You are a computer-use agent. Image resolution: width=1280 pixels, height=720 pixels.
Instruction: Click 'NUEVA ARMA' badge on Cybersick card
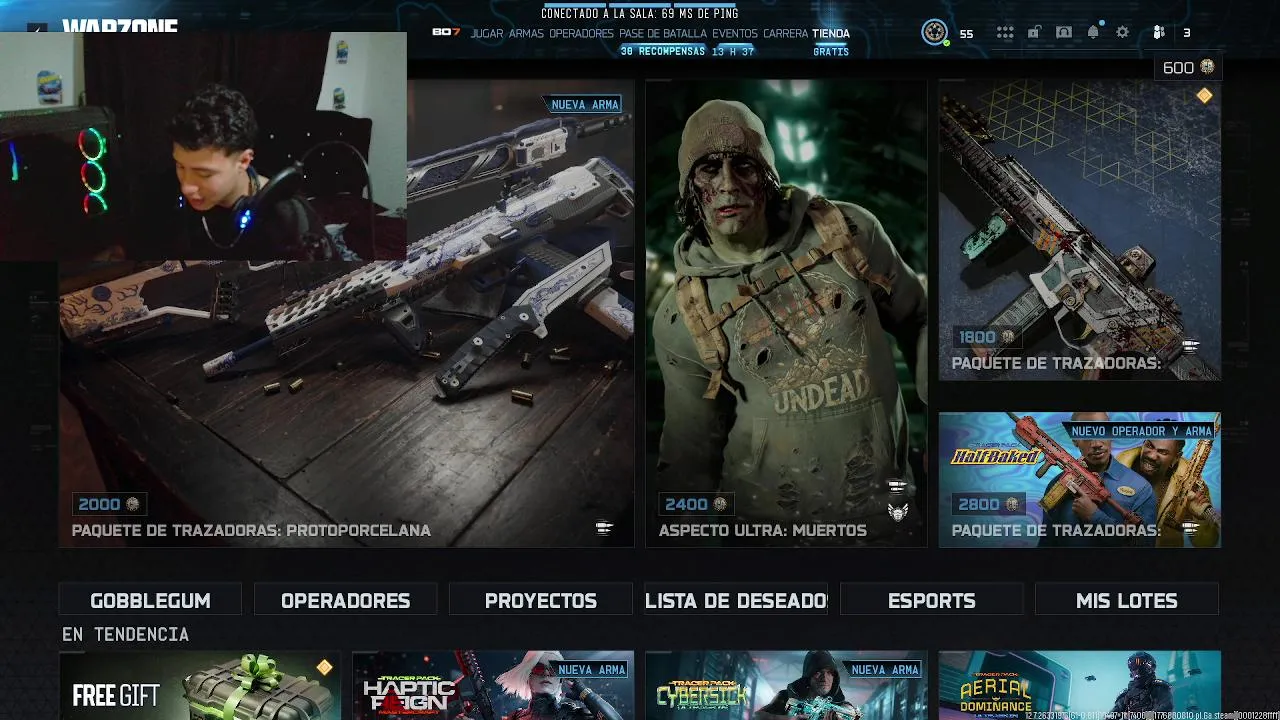(885, 669)
